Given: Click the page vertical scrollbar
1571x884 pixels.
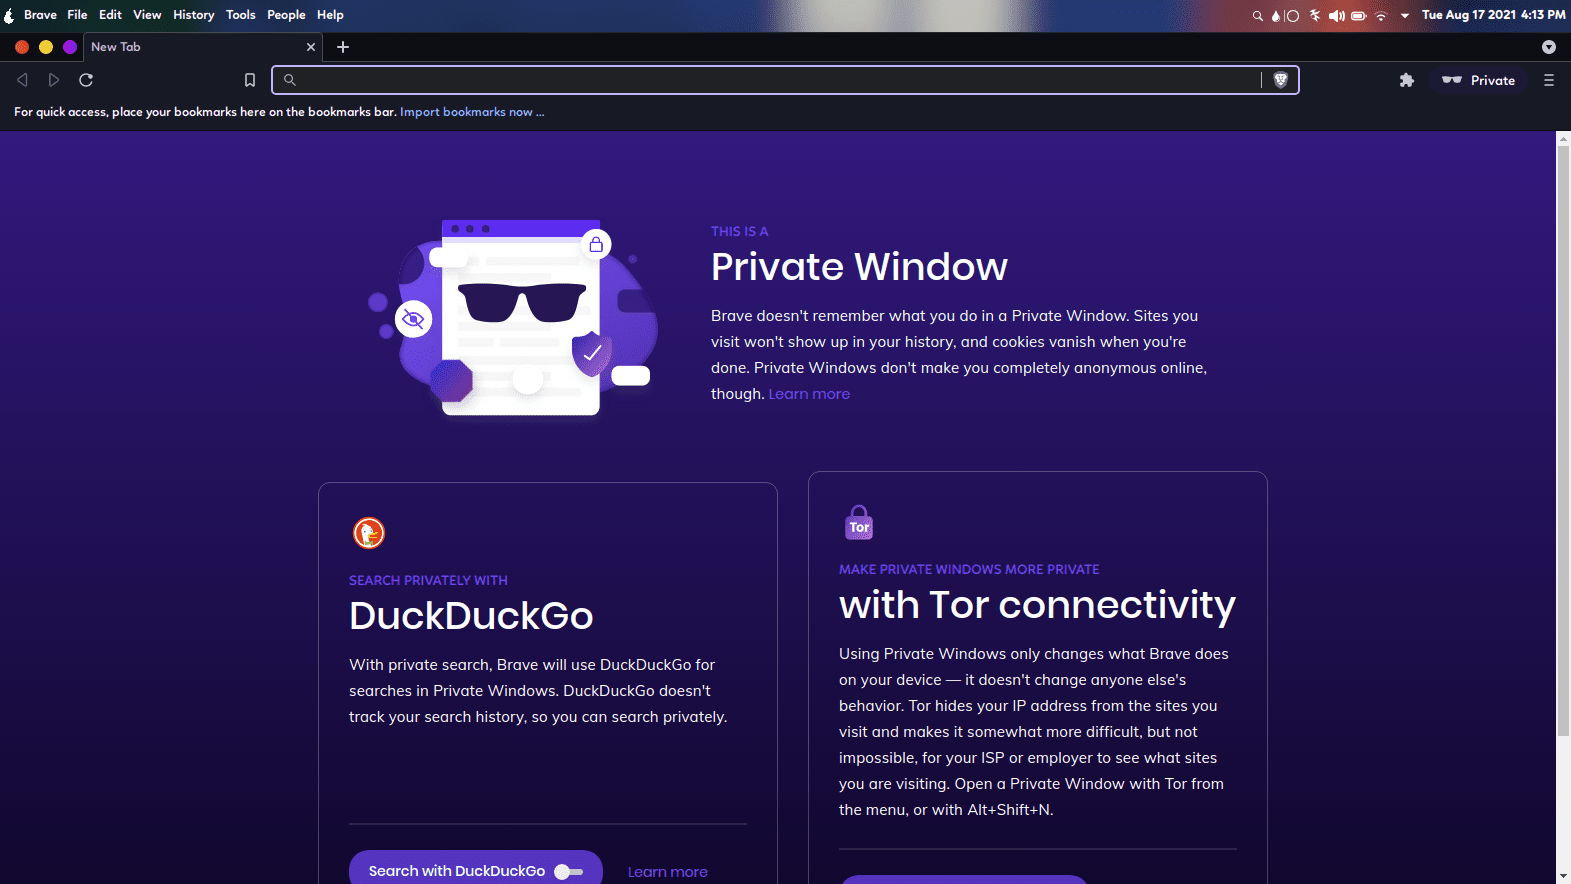Looking at the screenshot, I should coord(1563,440).
